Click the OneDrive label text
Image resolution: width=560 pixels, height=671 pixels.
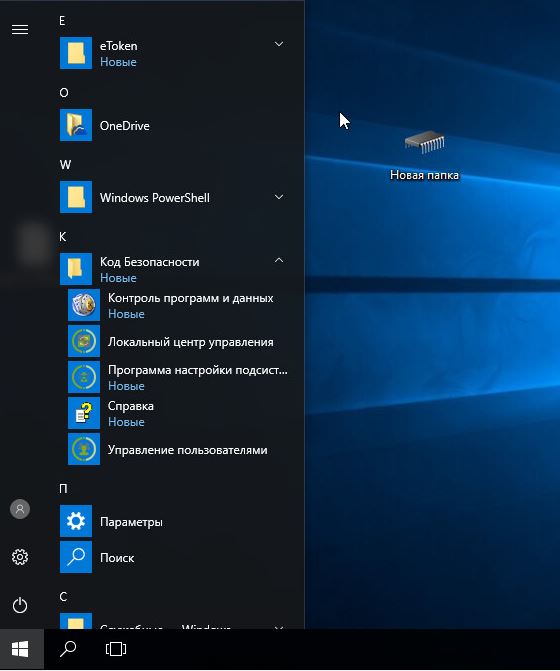point(124,125)
